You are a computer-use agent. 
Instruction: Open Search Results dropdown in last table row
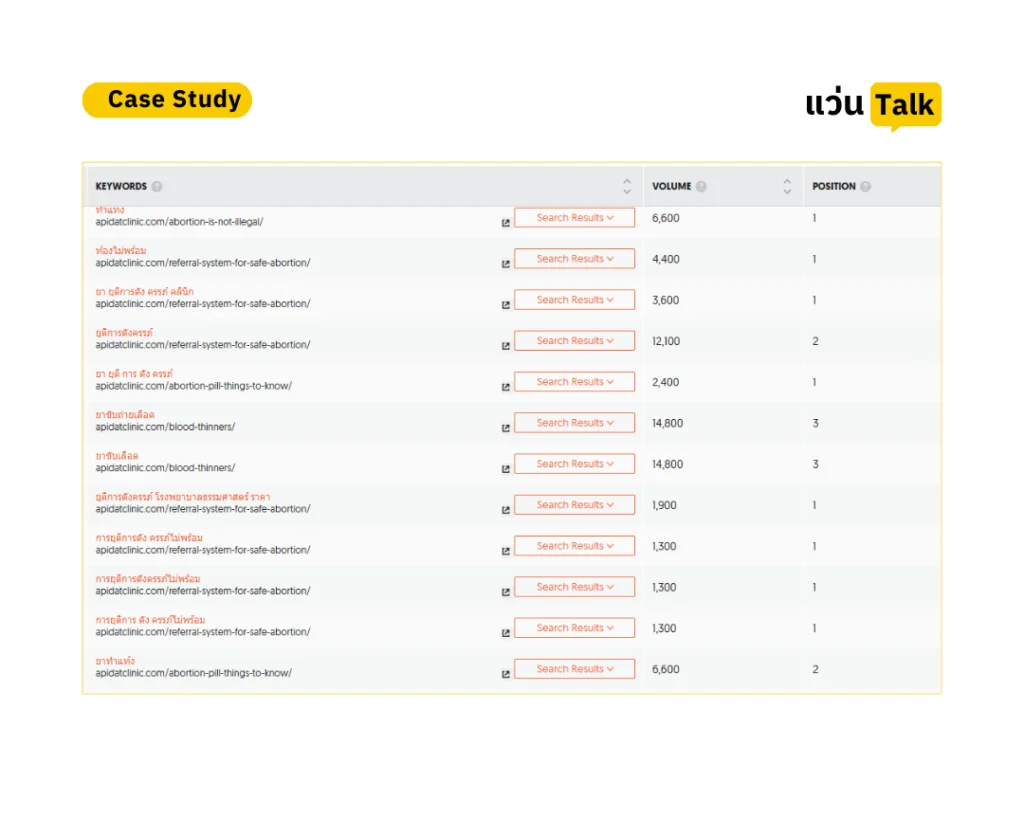point(575,669)
